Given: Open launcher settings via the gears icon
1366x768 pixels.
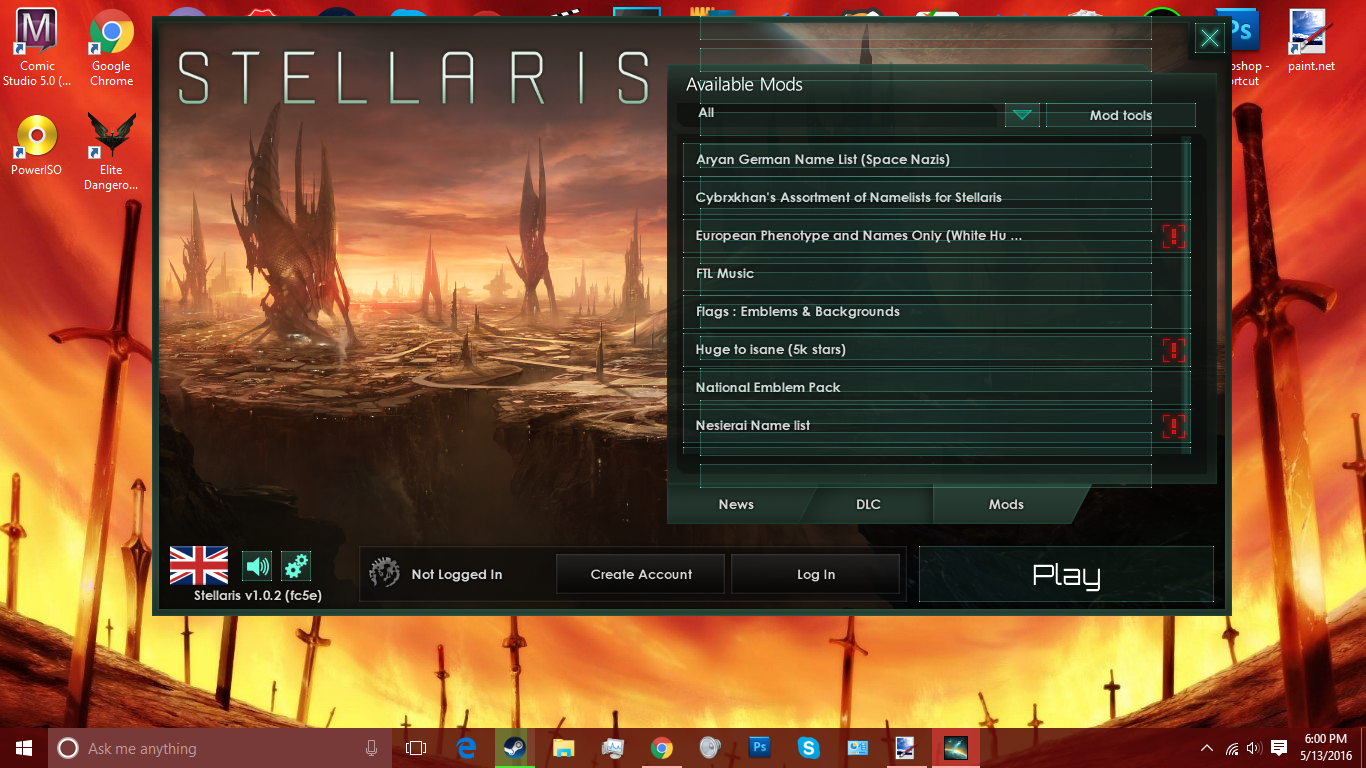Looking at the screenshot, I should pyautogui.click(x=295, y=566).
